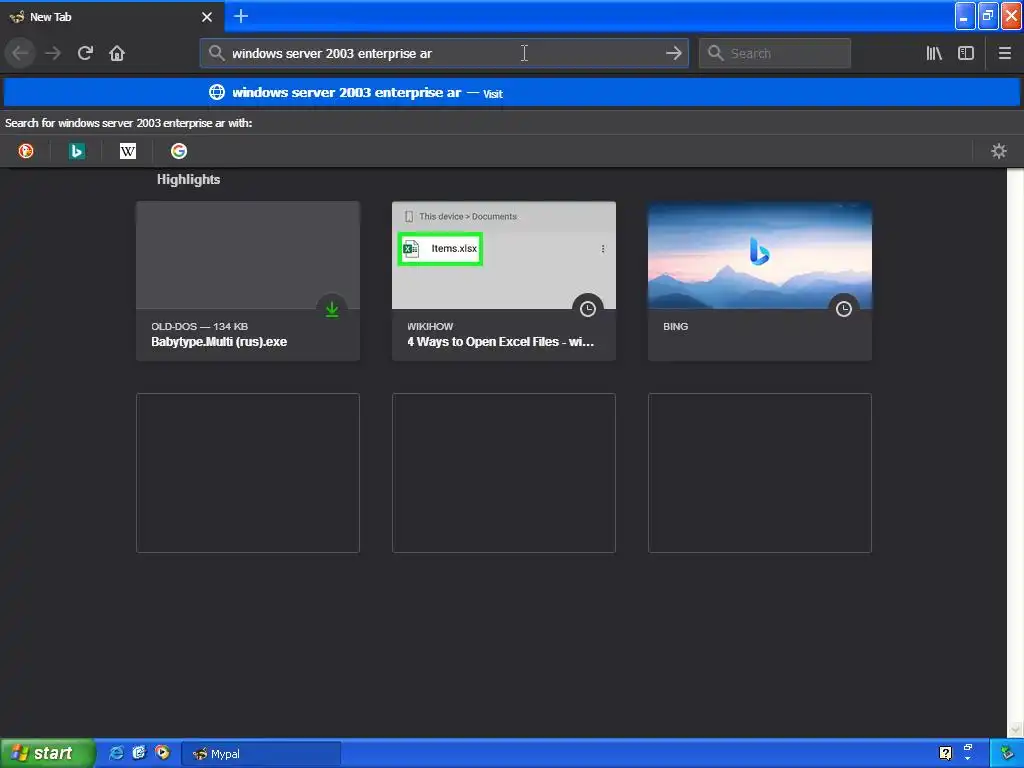Open a new tab with plus button
Image resolution: width=1024 pixels, height=768 pixels.
pyautogui.click(x=240, y=16)
